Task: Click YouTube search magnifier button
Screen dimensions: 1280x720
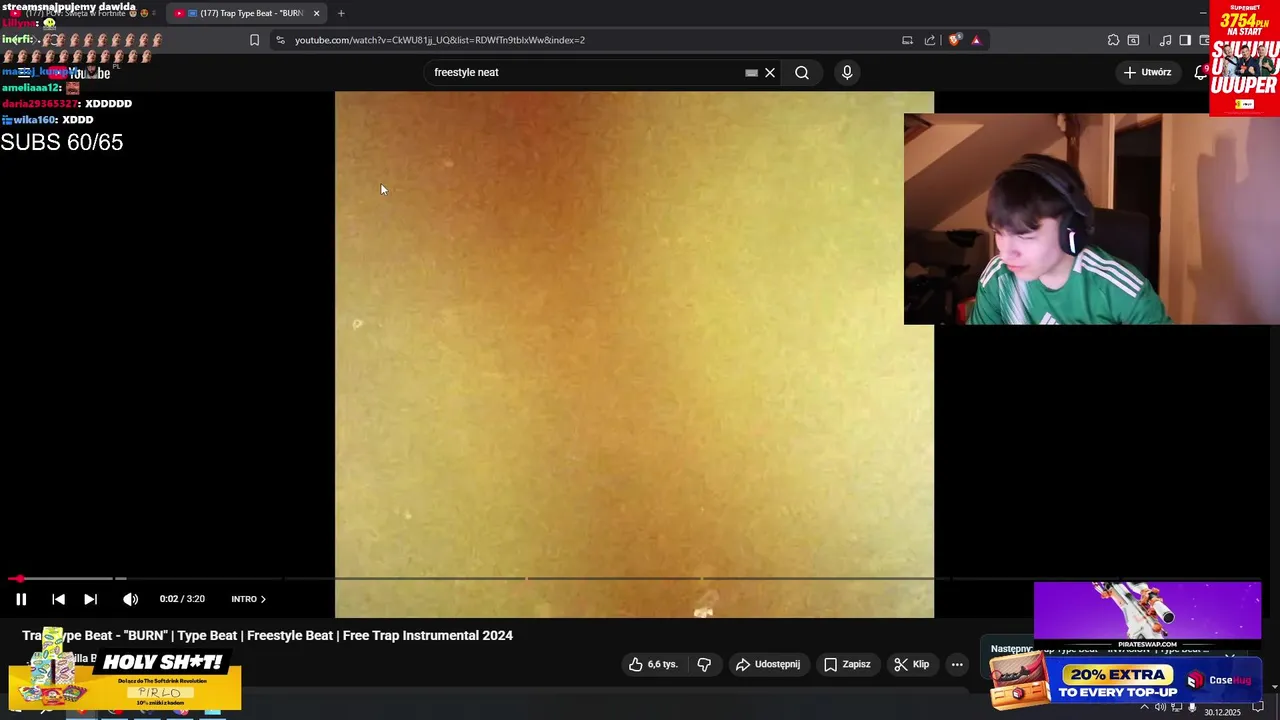Action: click(x=802, y=72)
